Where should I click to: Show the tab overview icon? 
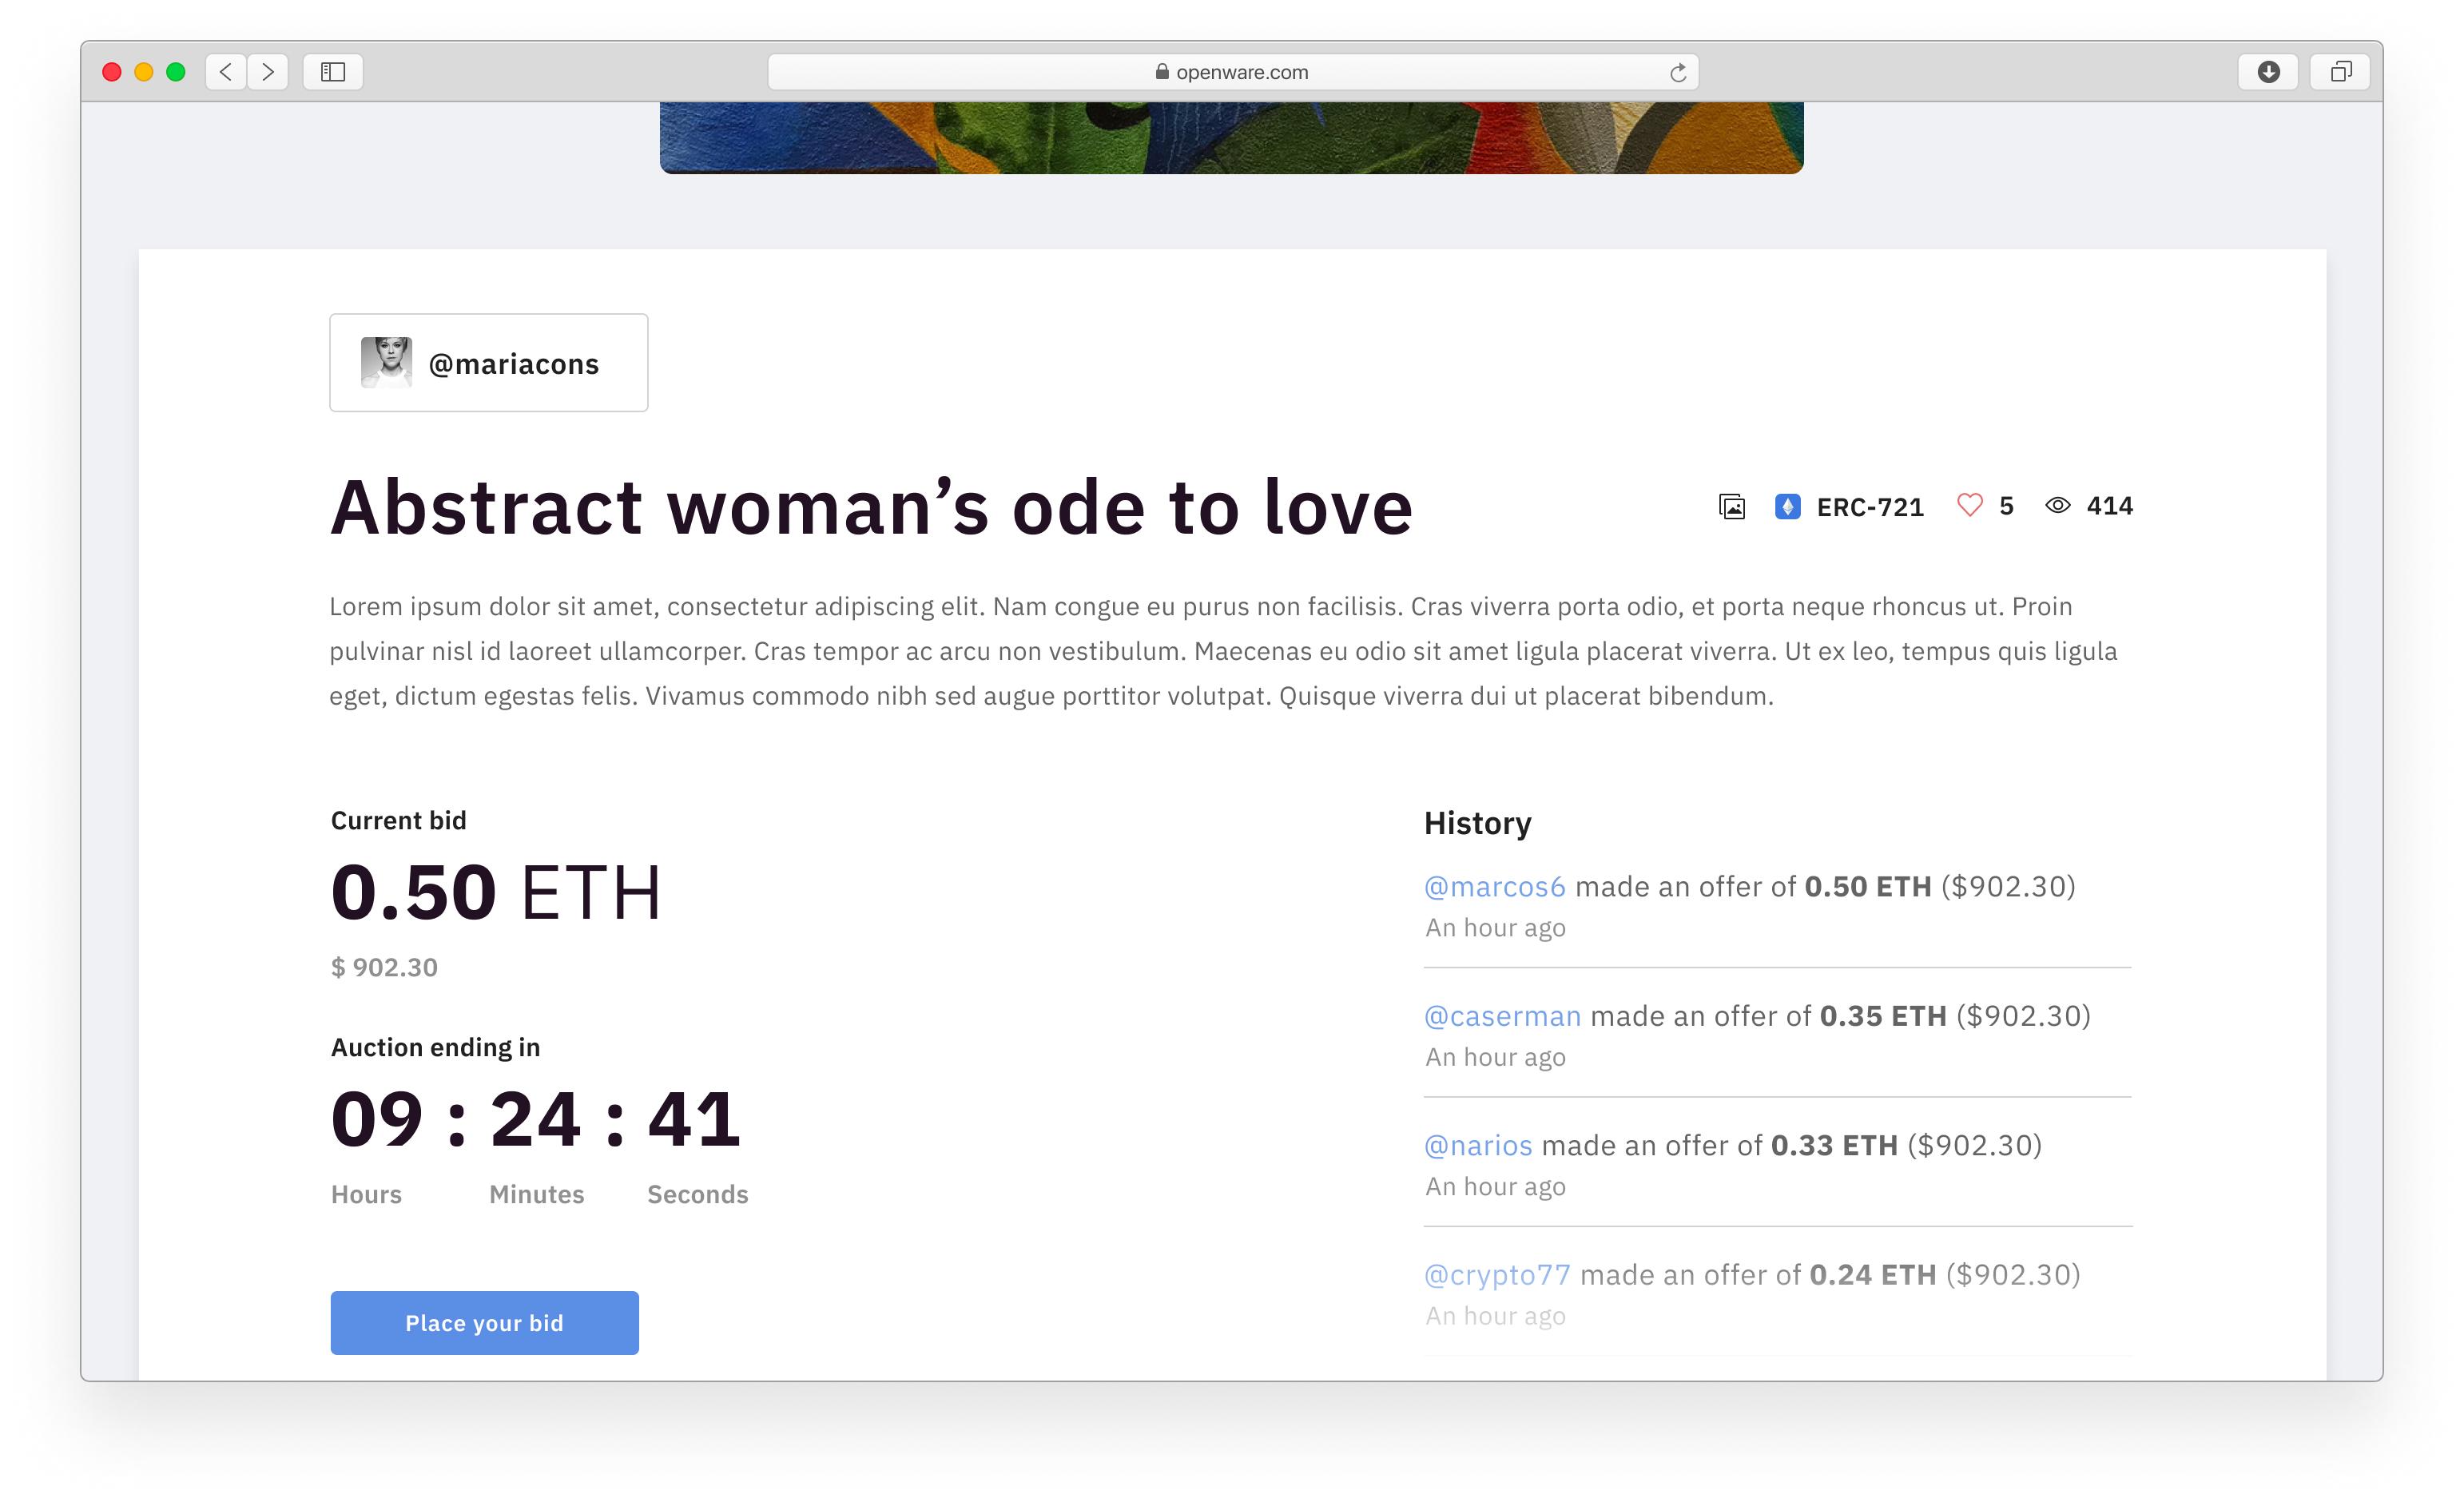click(x=2340, y=72)
